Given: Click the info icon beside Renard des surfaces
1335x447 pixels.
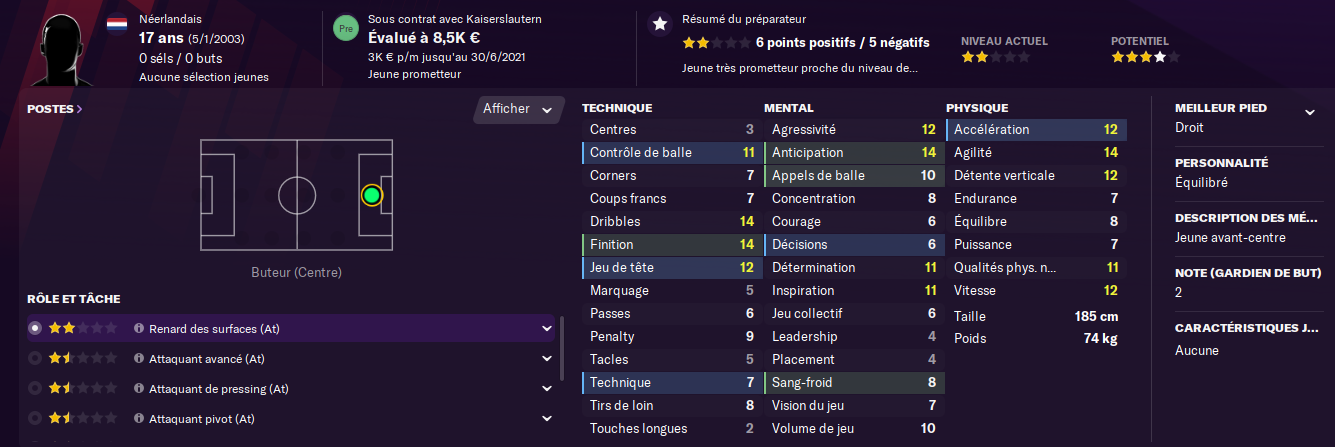Looking at the screenshot, I should pos(140,328).
